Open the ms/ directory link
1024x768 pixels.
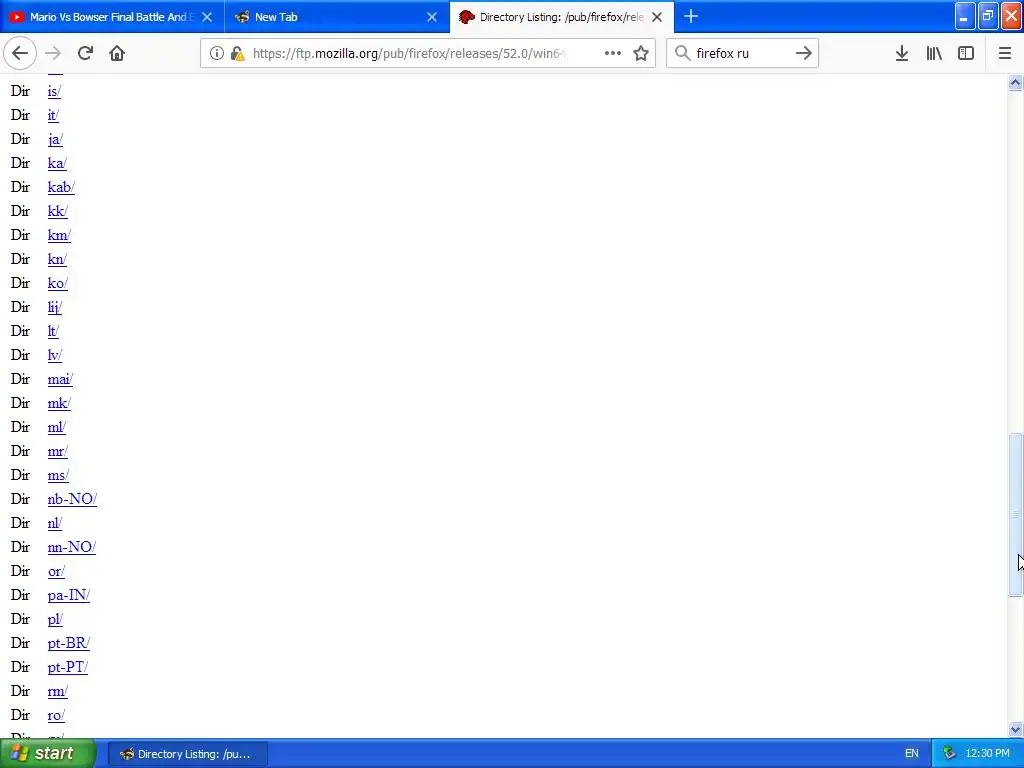[x=58, y=475]
